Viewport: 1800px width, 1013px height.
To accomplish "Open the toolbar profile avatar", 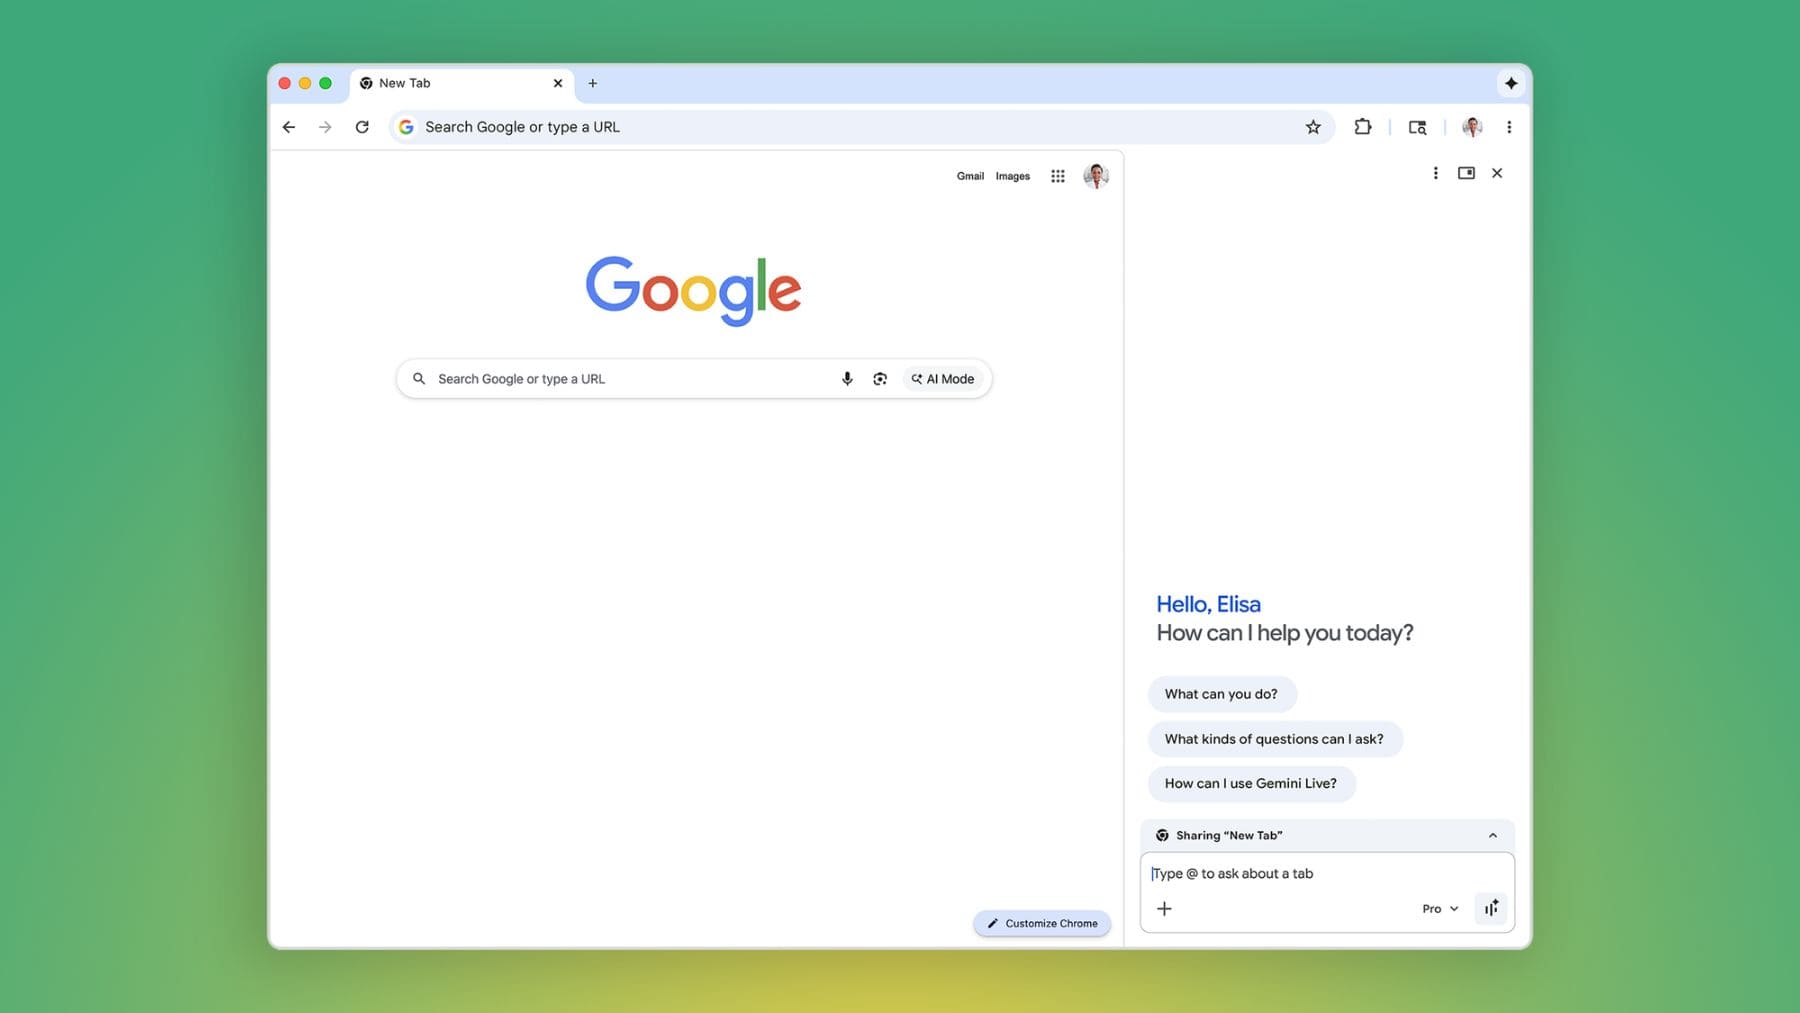I will (x=1472, y=127).
